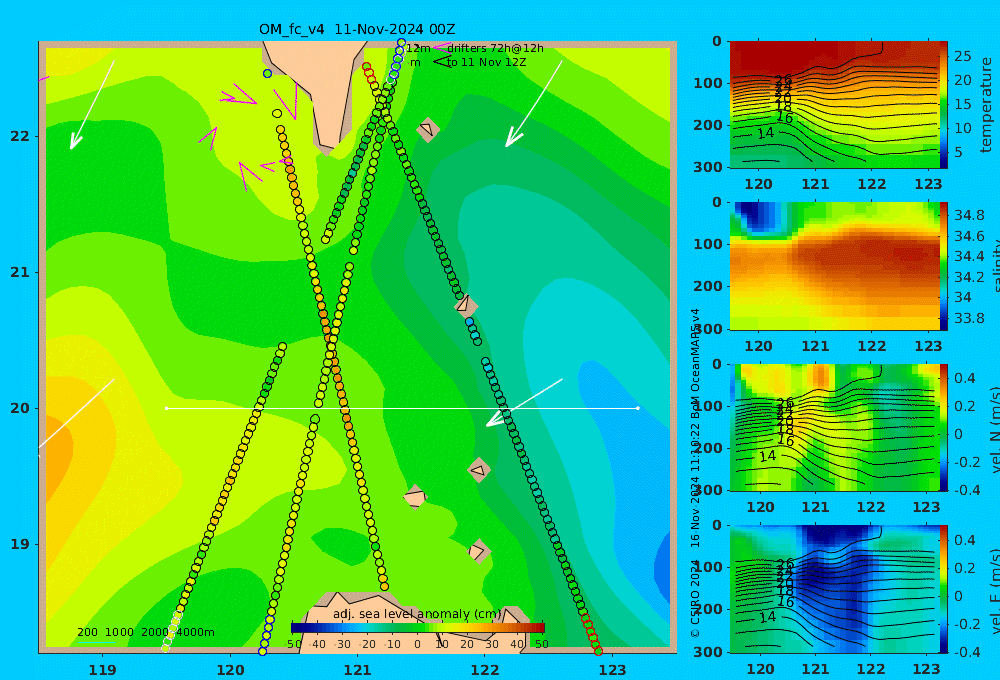Click the 33.8 tick on the salinity color bar
The image size is (1000, 680).
[x=969, y=318]
